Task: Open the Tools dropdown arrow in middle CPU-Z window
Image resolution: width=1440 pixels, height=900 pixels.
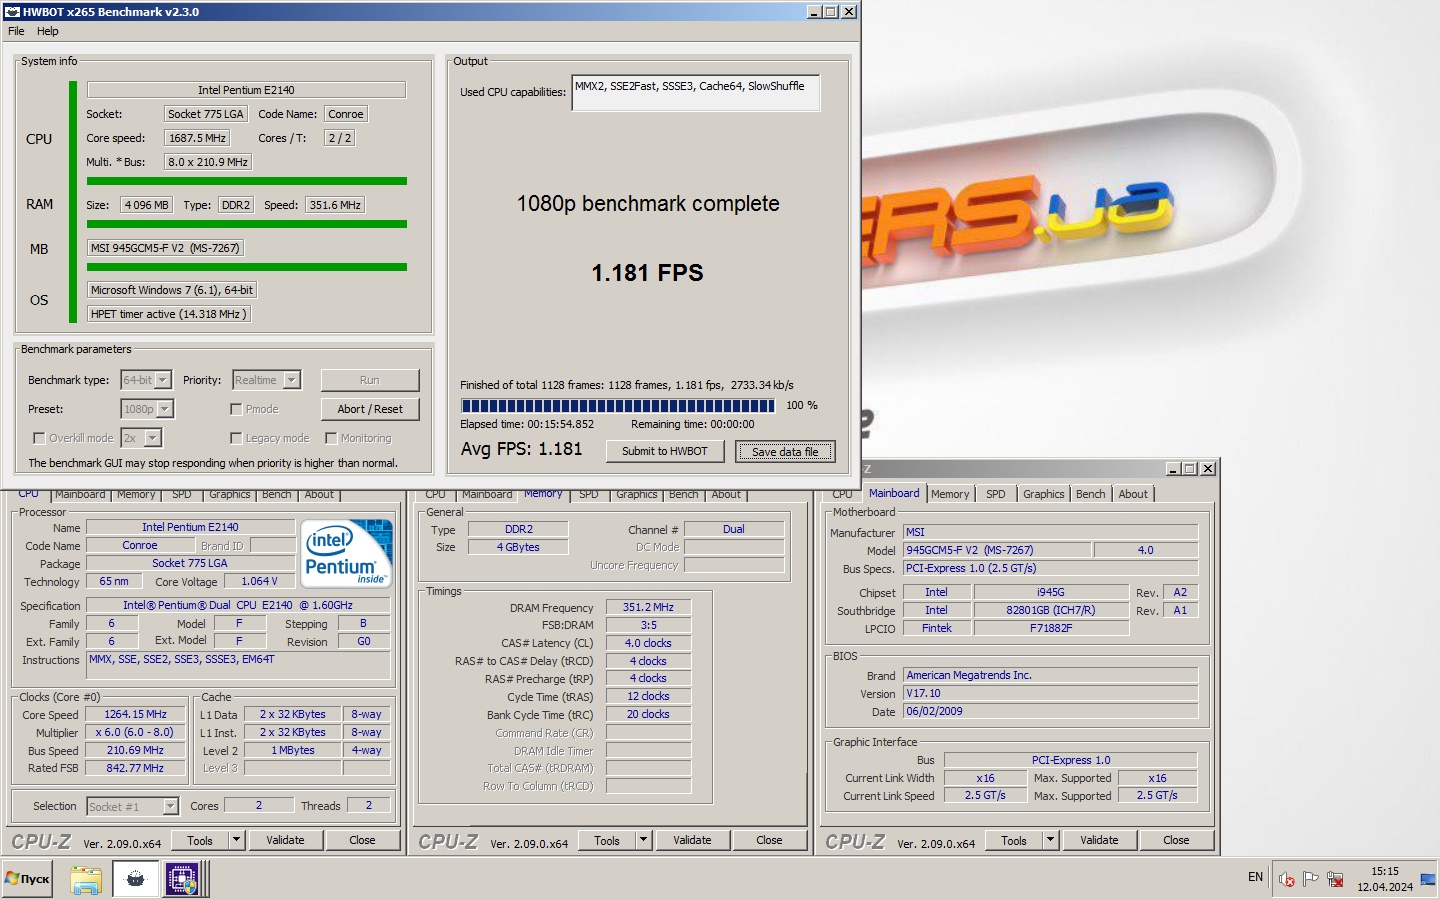Action: [x=644, y=840]
